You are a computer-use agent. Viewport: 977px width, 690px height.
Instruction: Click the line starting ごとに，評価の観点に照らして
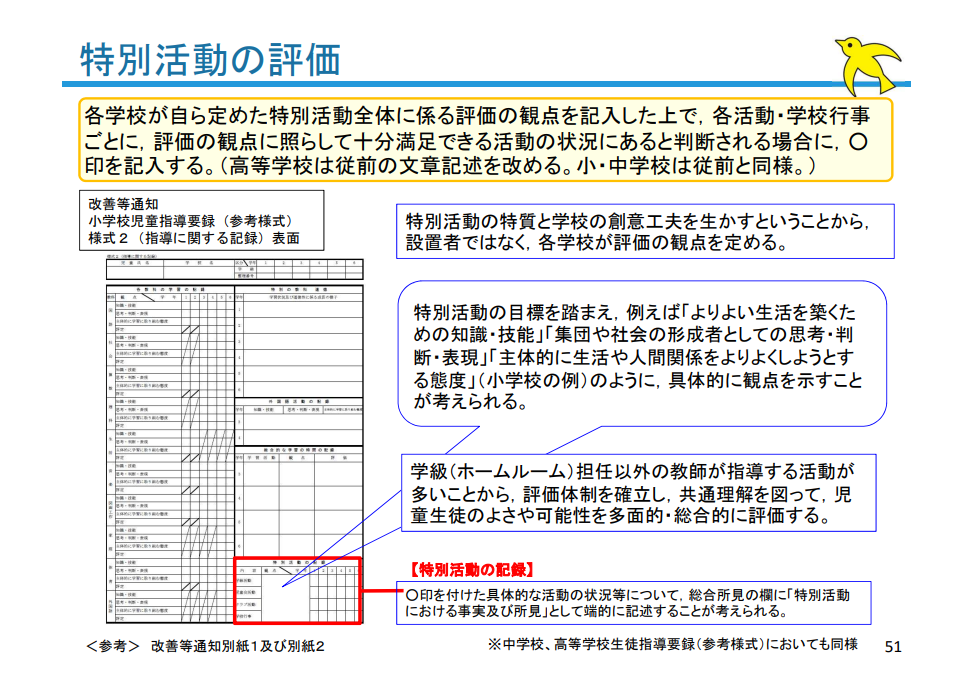coord(476,141)
